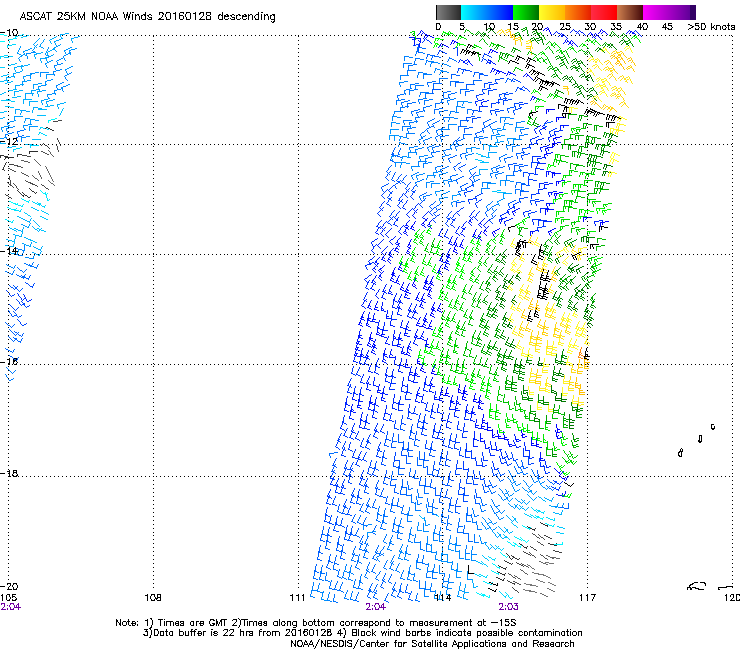Image resolution: width=740 pixels, height=650 pixels.
Task: Click the note line 'Times are GMT'
Action: 193,623
